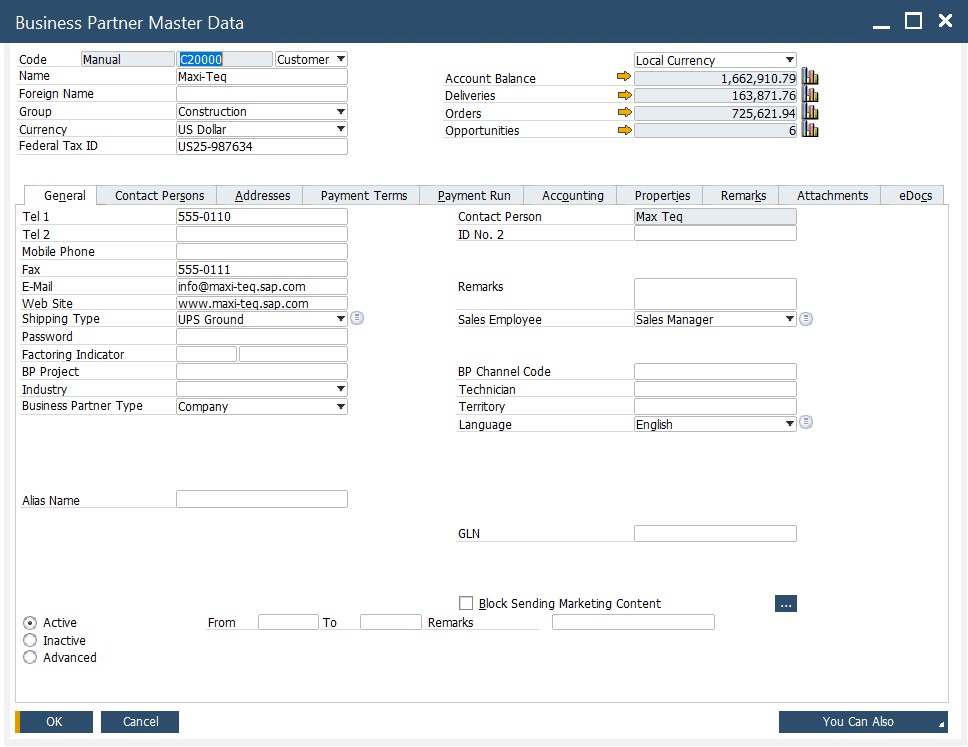Open the Orders bar chart icon
Image resolution: width=968 pixels, height=747 pixels.
pos(810,113)
